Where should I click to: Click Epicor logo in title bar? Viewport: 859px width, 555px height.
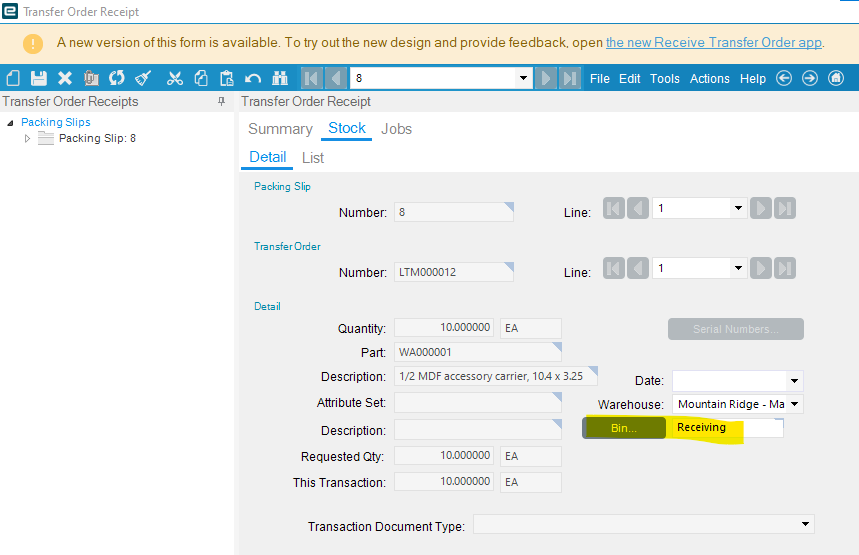[x=10, y=11]
